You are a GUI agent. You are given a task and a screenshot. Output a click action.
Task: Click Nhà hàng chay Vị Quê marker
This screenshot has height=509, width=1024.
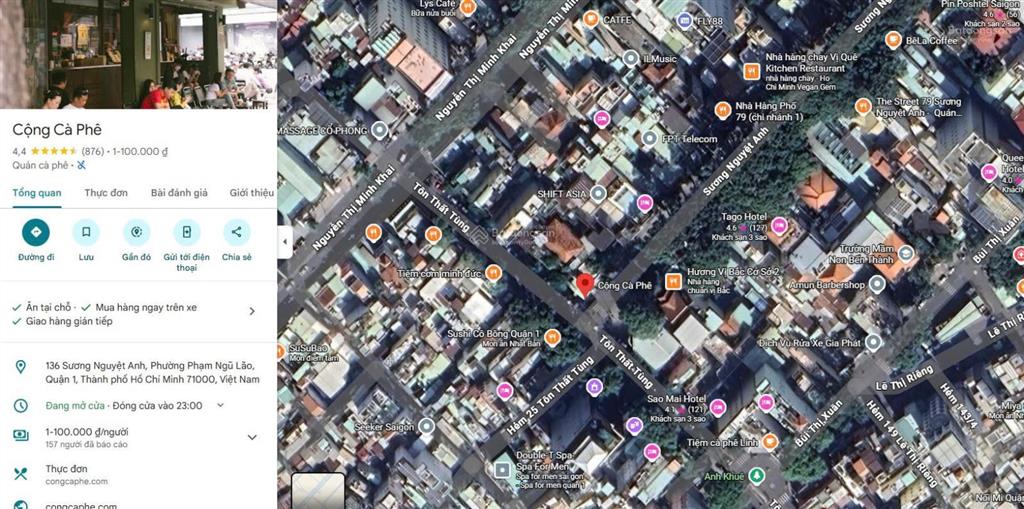point(752,71)
